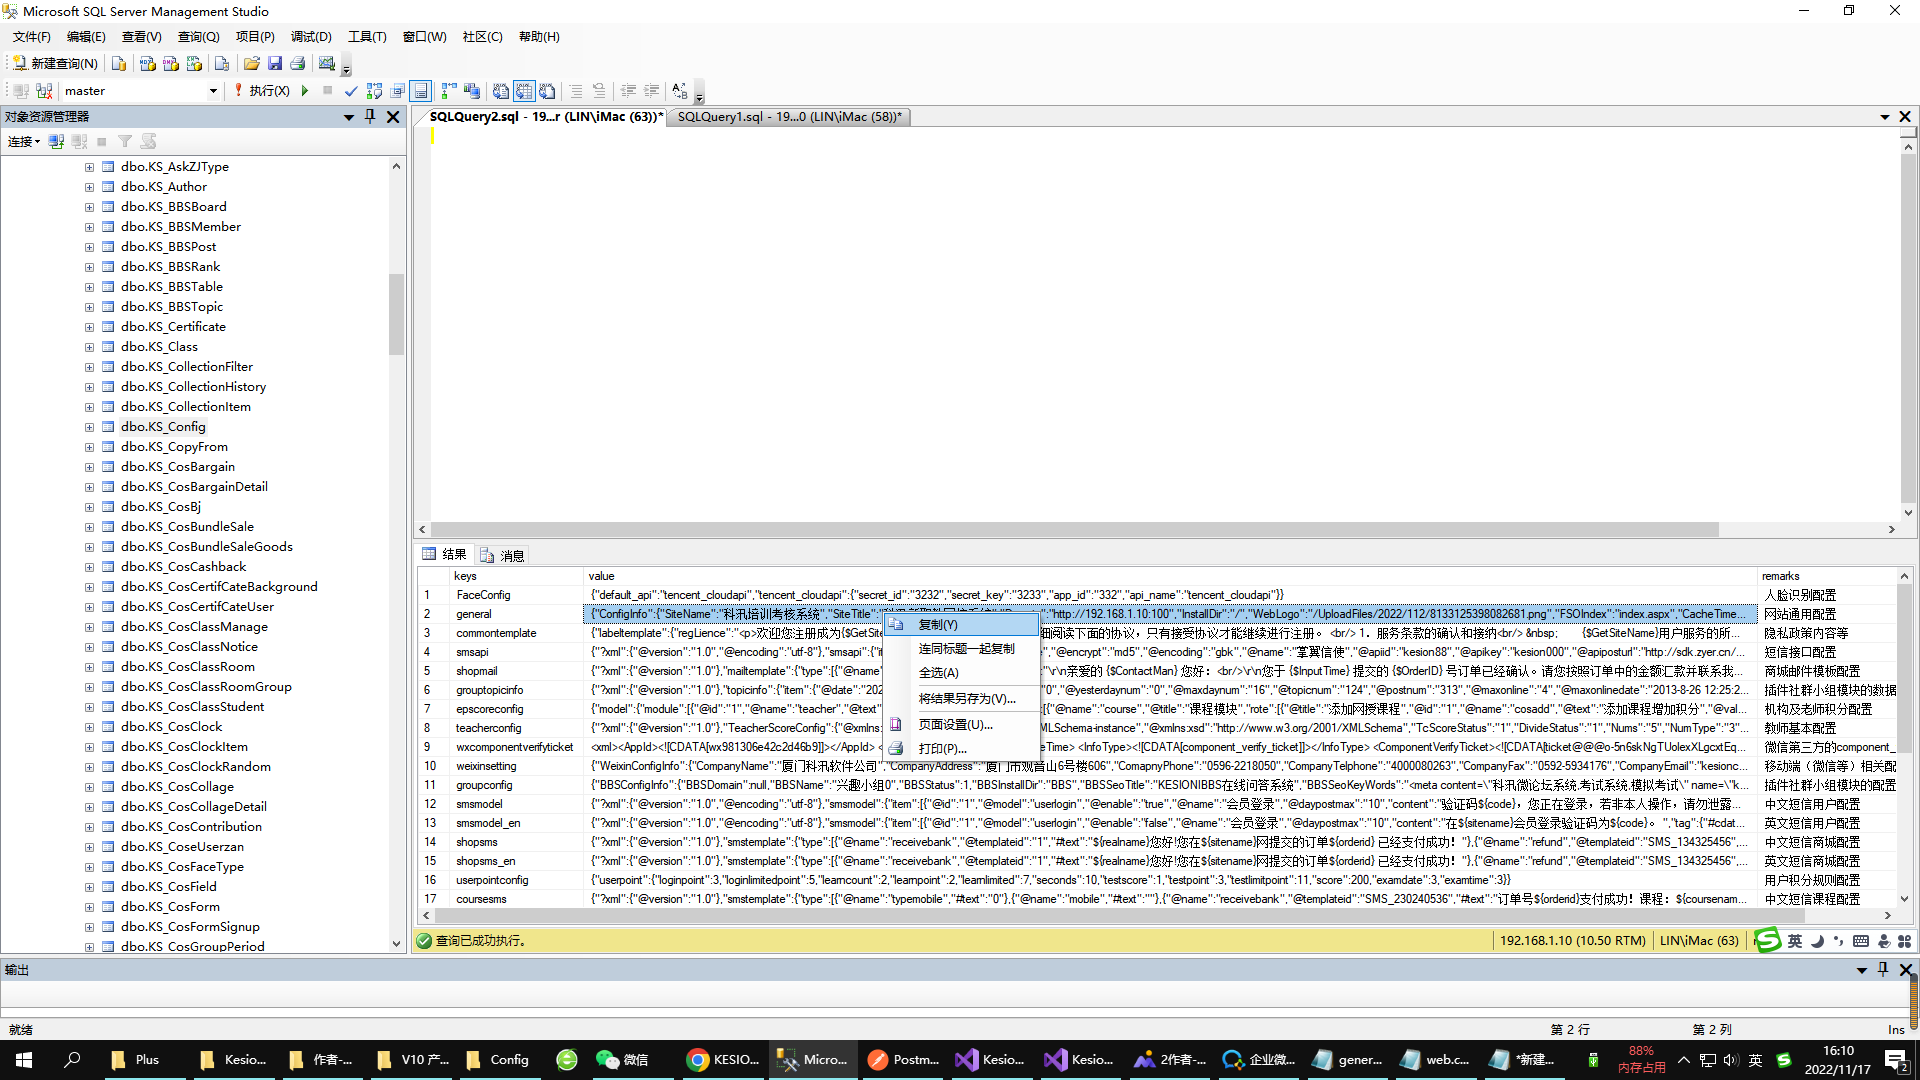Open the master database dropdown
1920x1080 pixels.
coord(212,91)
